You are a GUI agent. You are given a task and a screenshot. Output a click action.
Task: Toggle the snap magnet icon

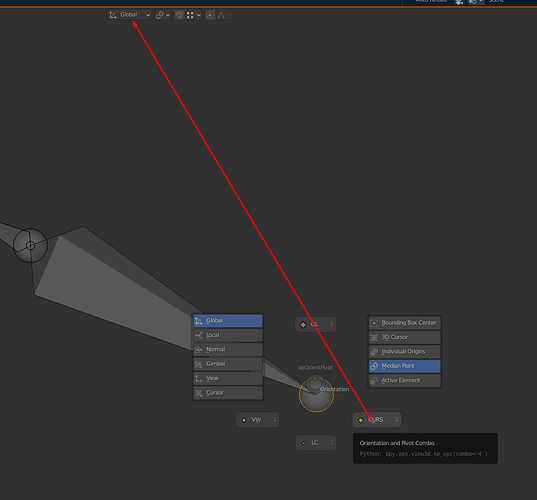pyautogui.click(x=179, y=15)
